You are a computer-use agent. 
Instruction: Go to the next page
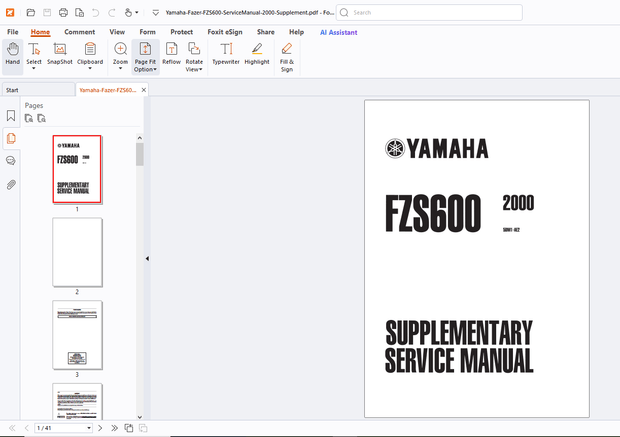pos(100,428)
